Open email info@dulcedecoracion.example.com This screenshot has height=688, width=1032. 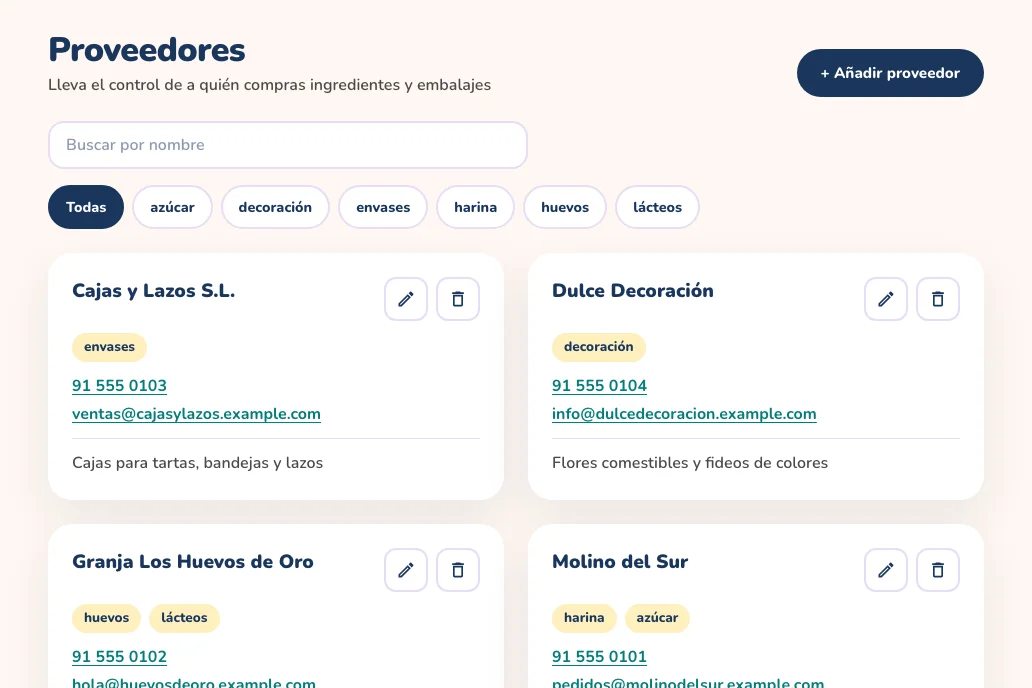pos(684,414)
